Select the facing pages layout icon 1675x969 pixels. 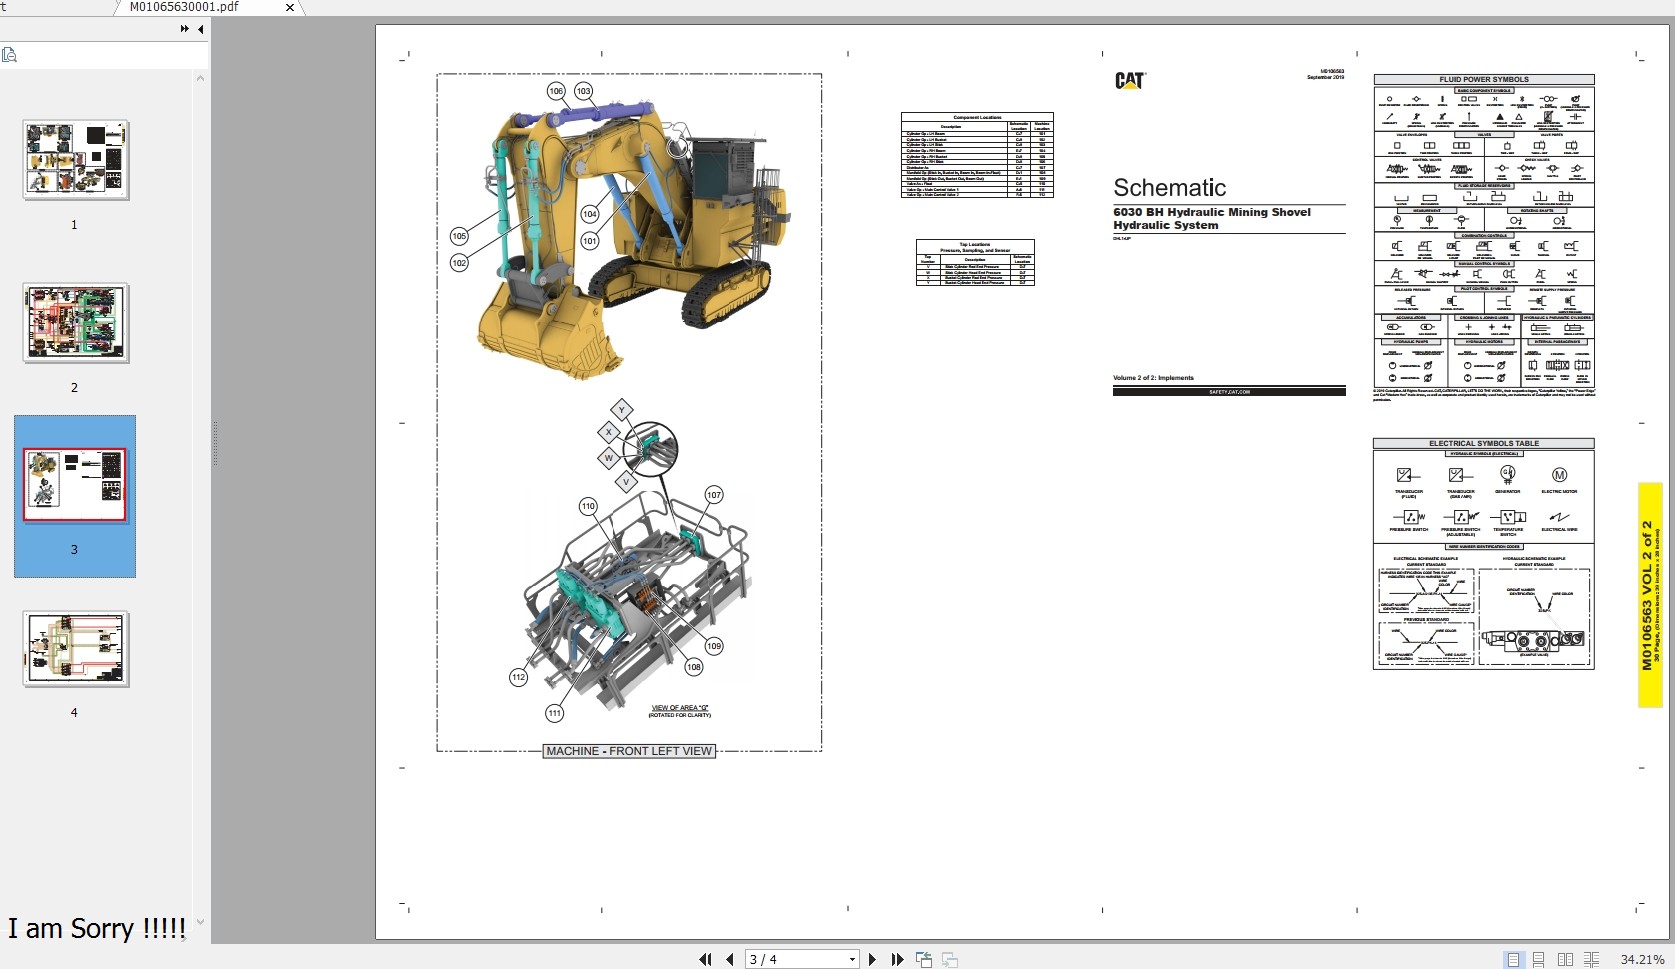pyautogui.click(x=1565, y=959)
